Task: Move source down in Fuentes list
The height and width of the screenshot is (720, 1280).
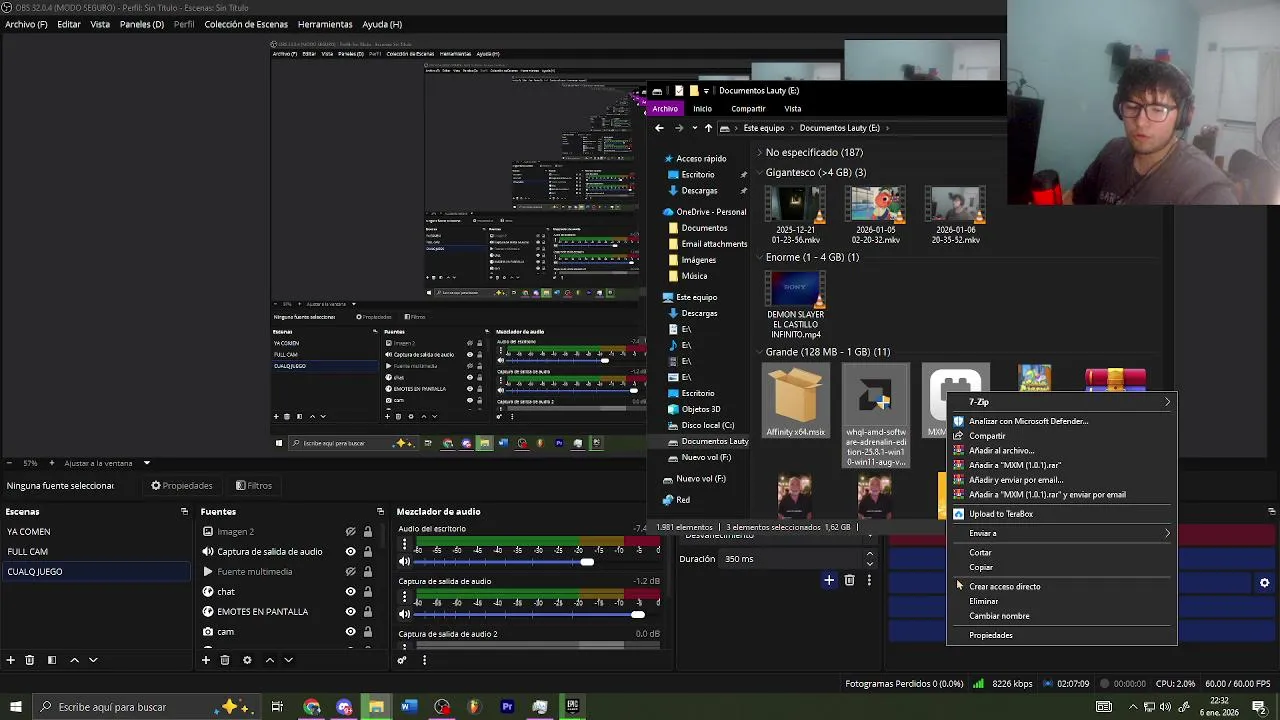Action: pos(288,660)
